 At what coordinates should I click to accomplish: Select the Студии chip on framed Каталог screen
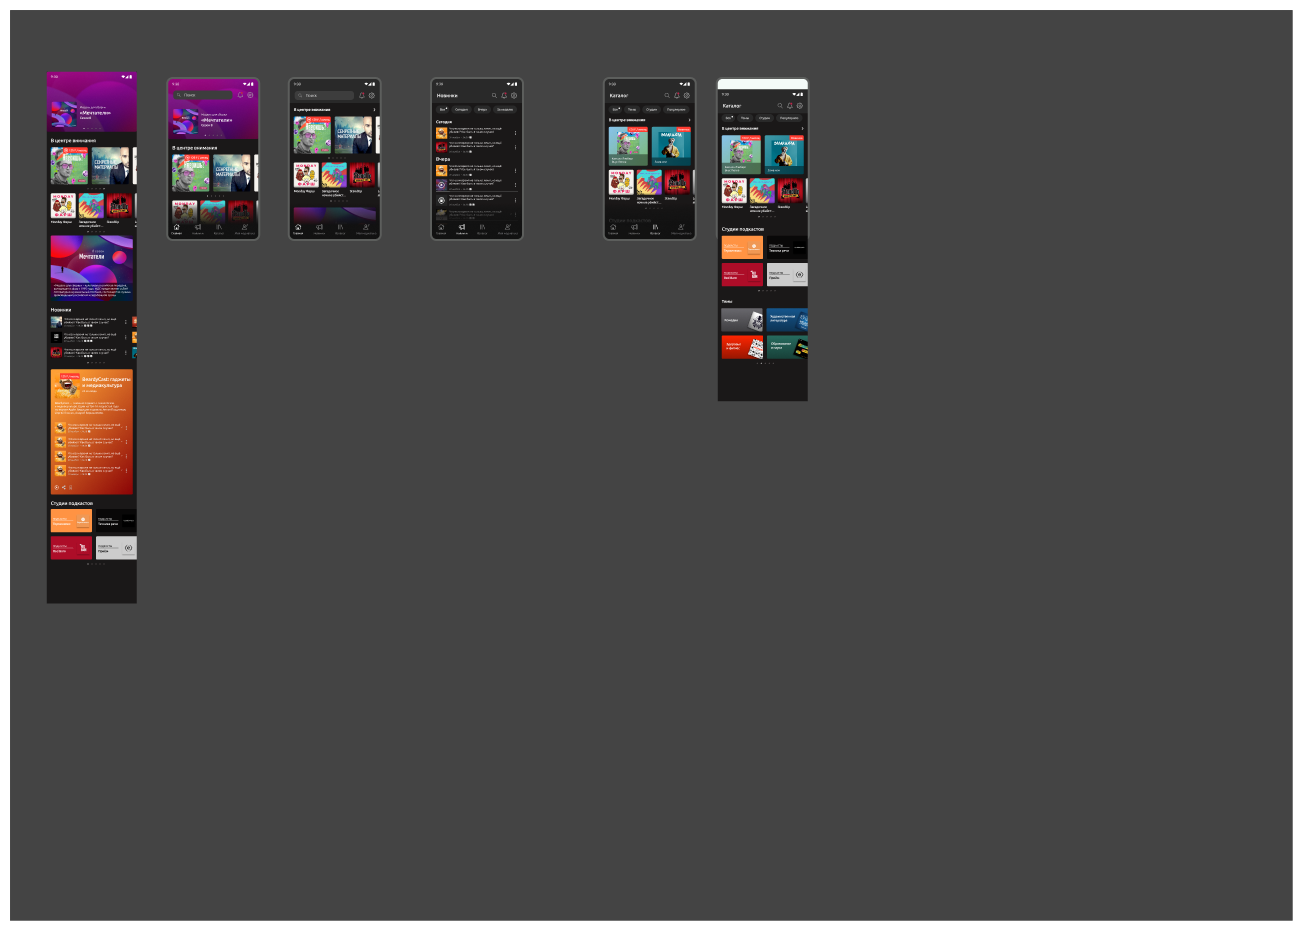tap(652, 109)
